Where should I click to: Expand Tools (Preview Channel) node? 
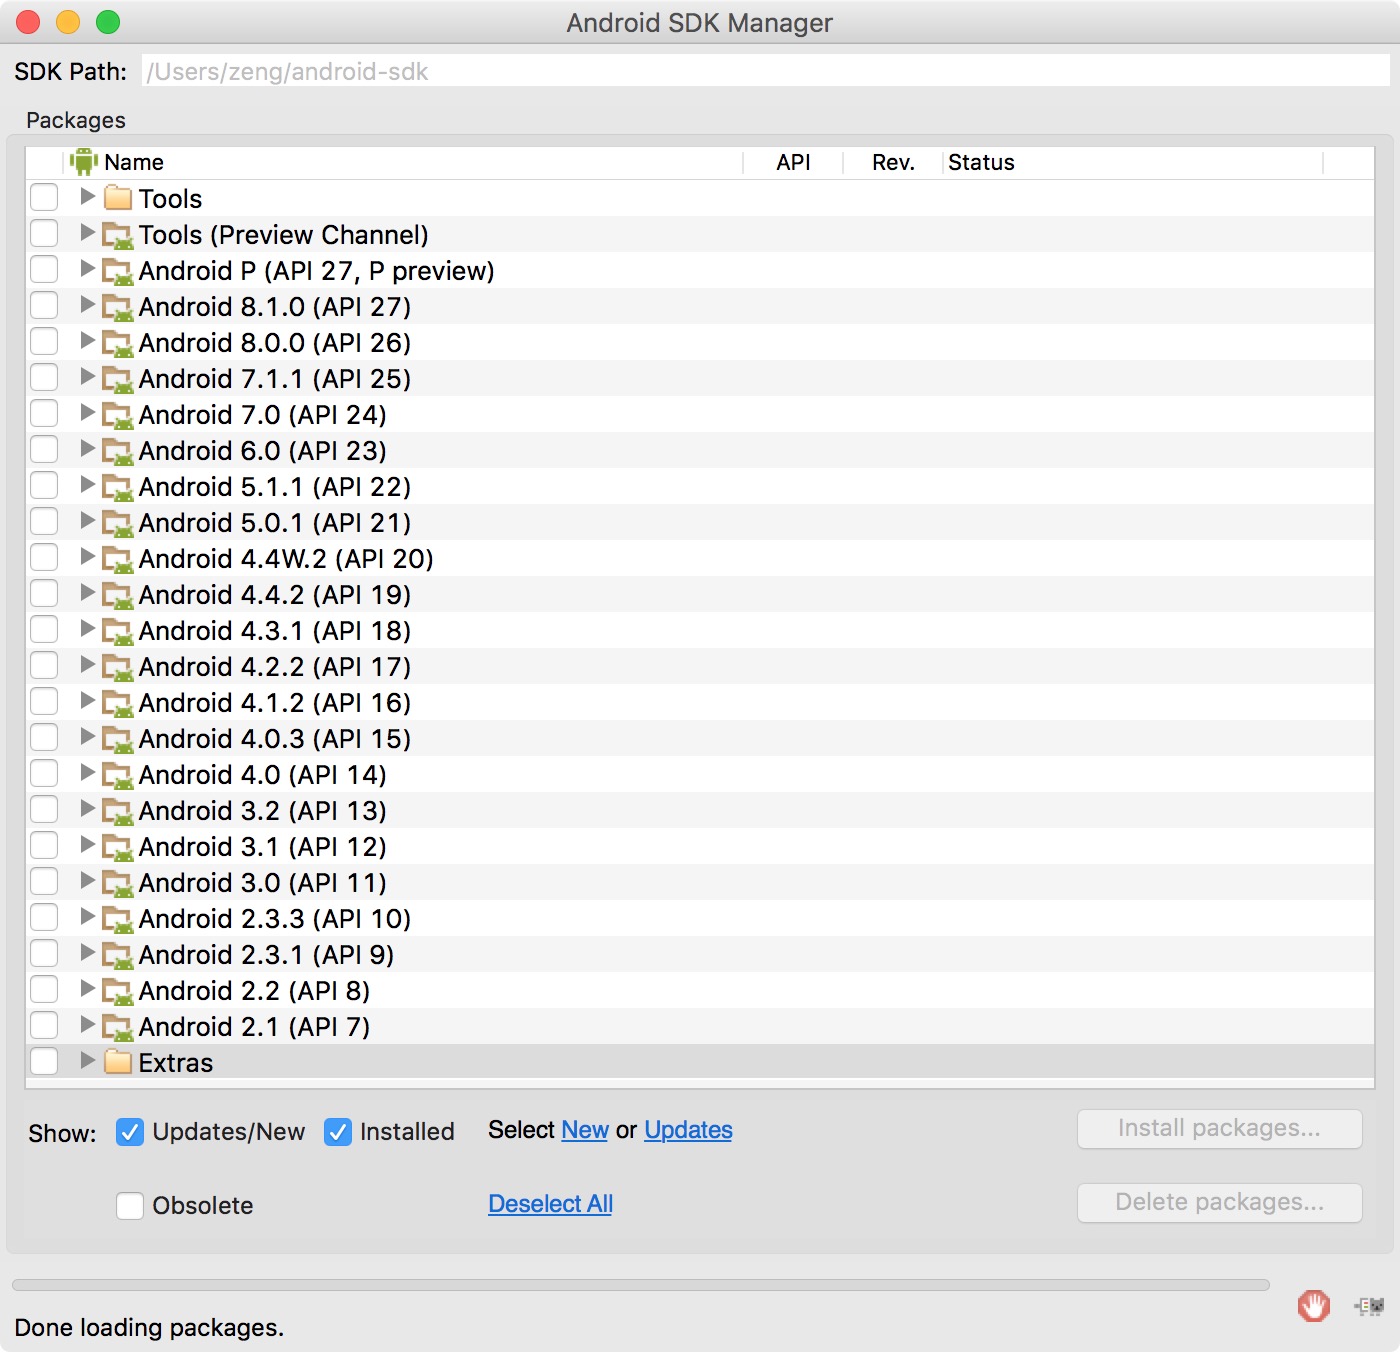(87, 233)
